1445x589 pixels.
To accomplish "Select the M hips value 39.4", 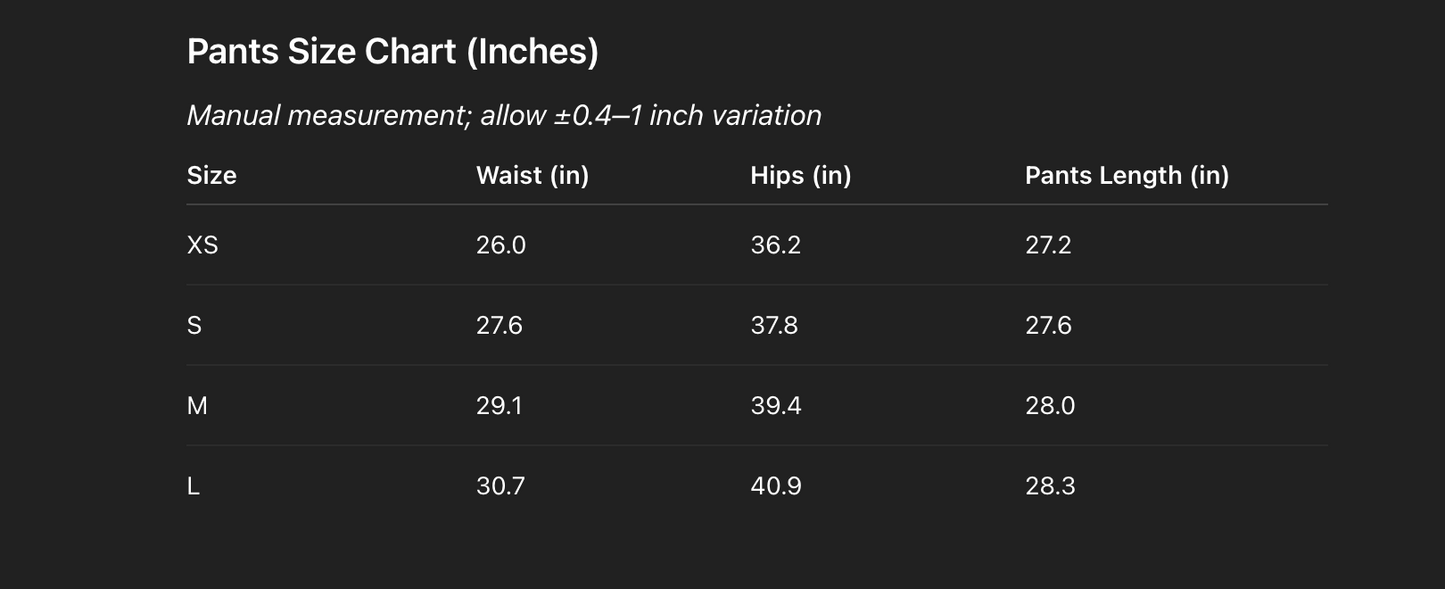I will pyautogui.click(x=775, y=405).
